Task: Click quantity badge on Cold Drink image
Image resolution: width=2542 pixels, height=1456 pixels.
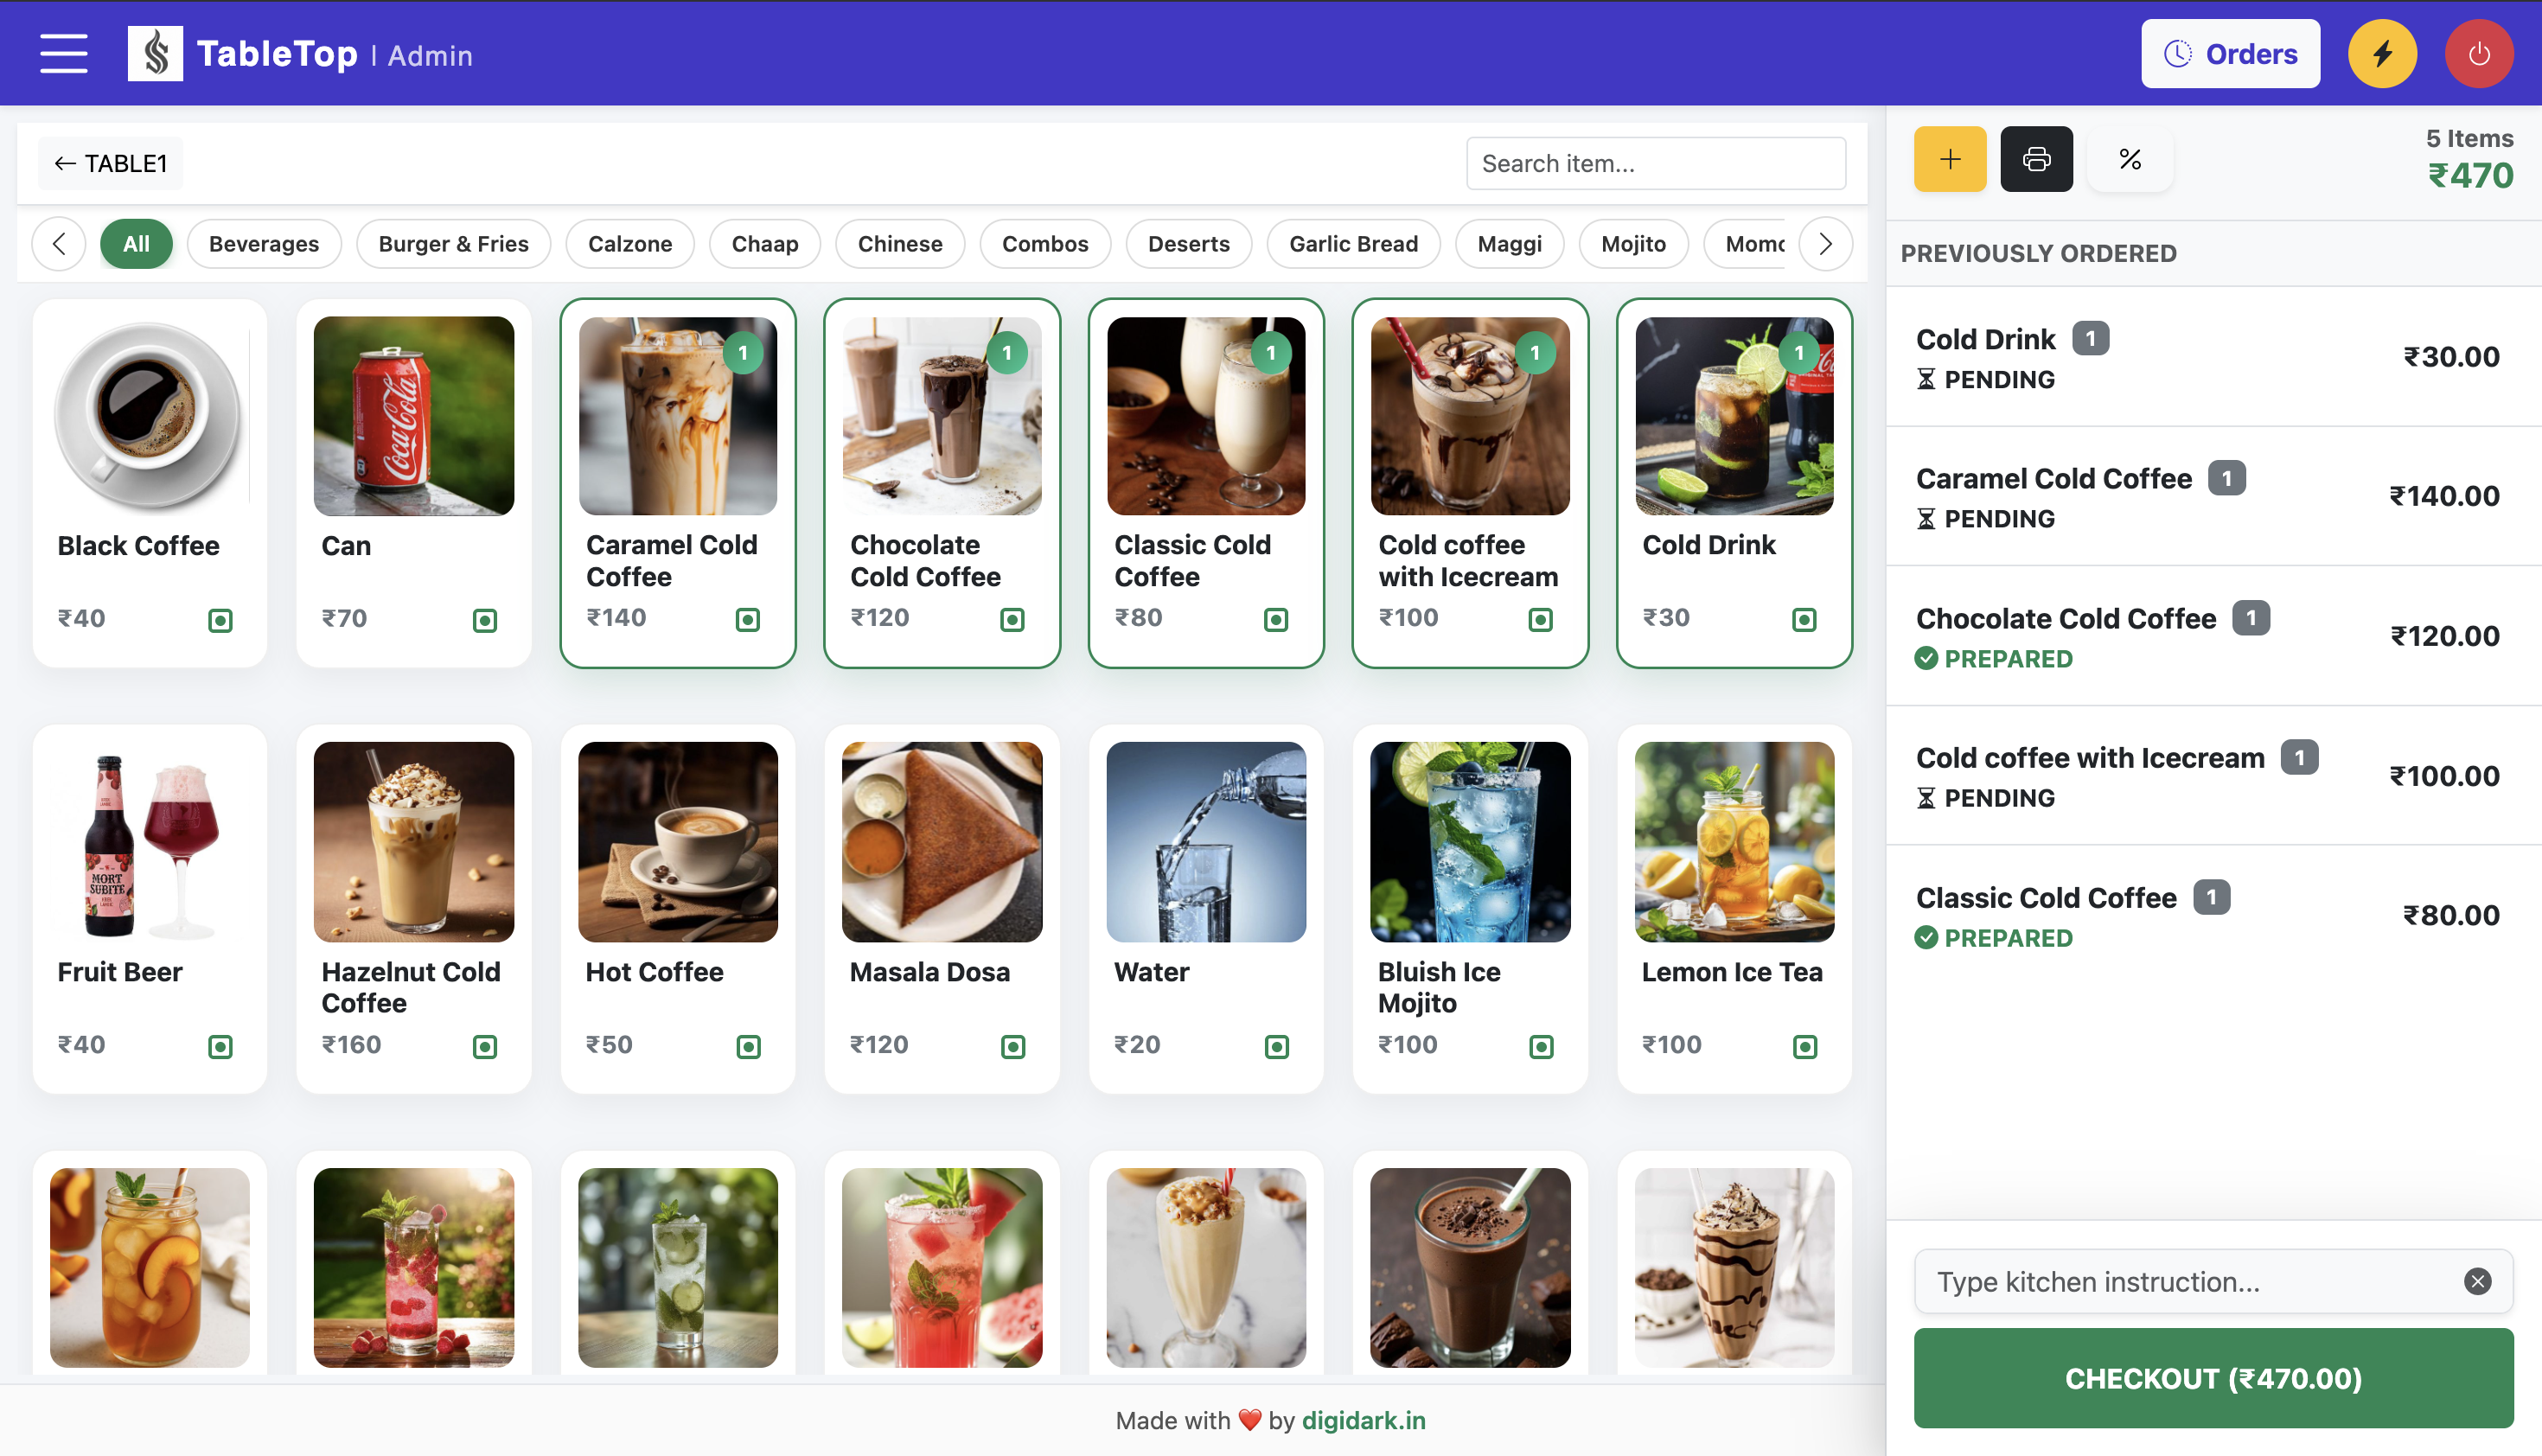Action: click(x=1799, y=352)
